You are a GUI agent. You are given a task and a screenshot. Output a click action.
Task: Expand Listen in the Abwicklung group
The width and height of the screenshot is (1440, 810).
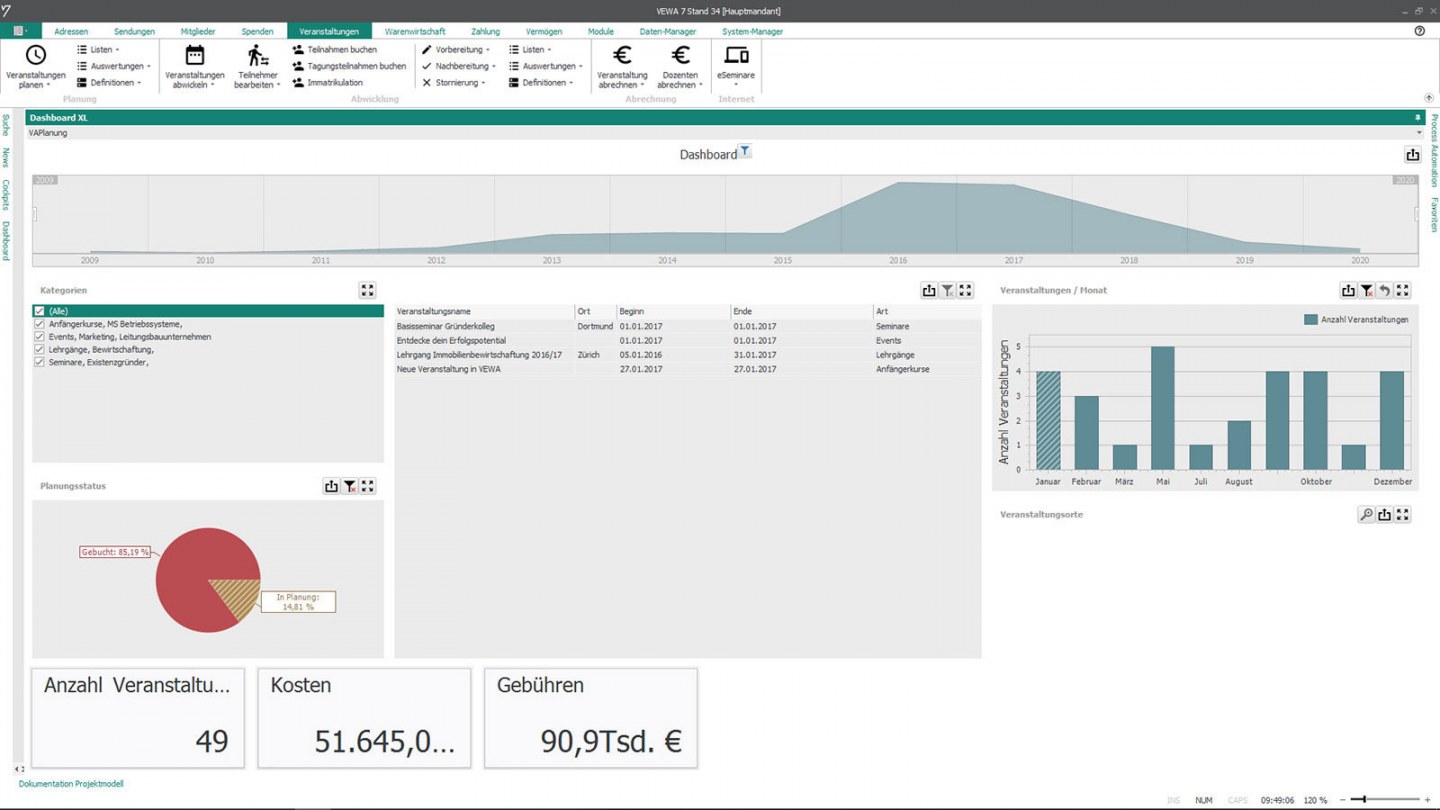(x=530, y=49)
